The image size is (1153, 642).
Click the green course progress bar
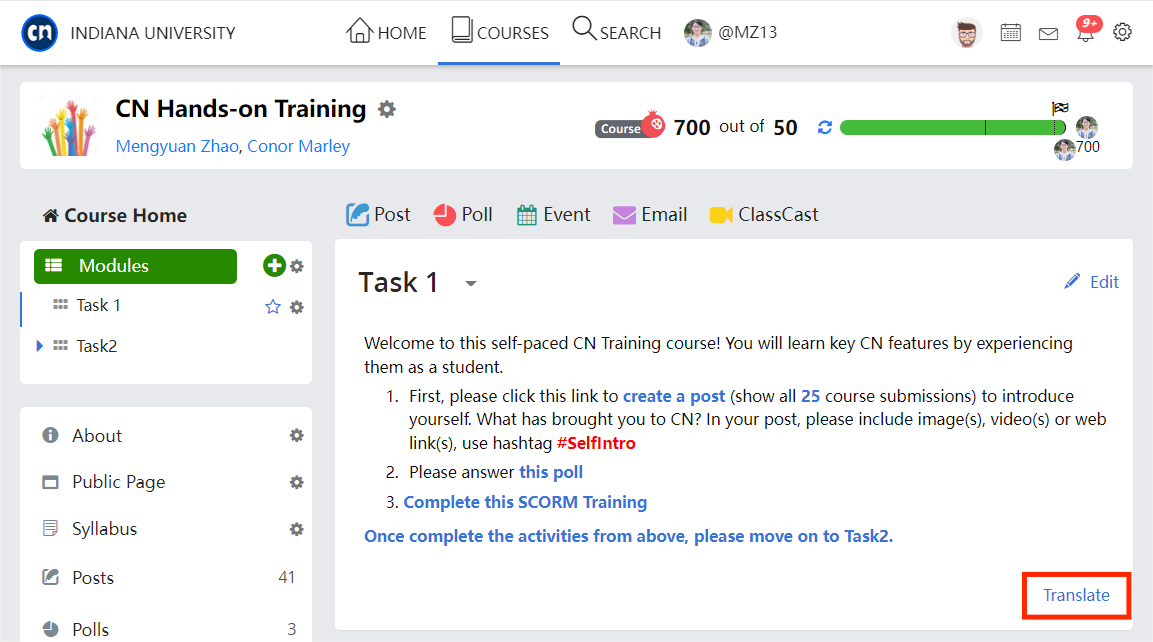coord(952,127)
